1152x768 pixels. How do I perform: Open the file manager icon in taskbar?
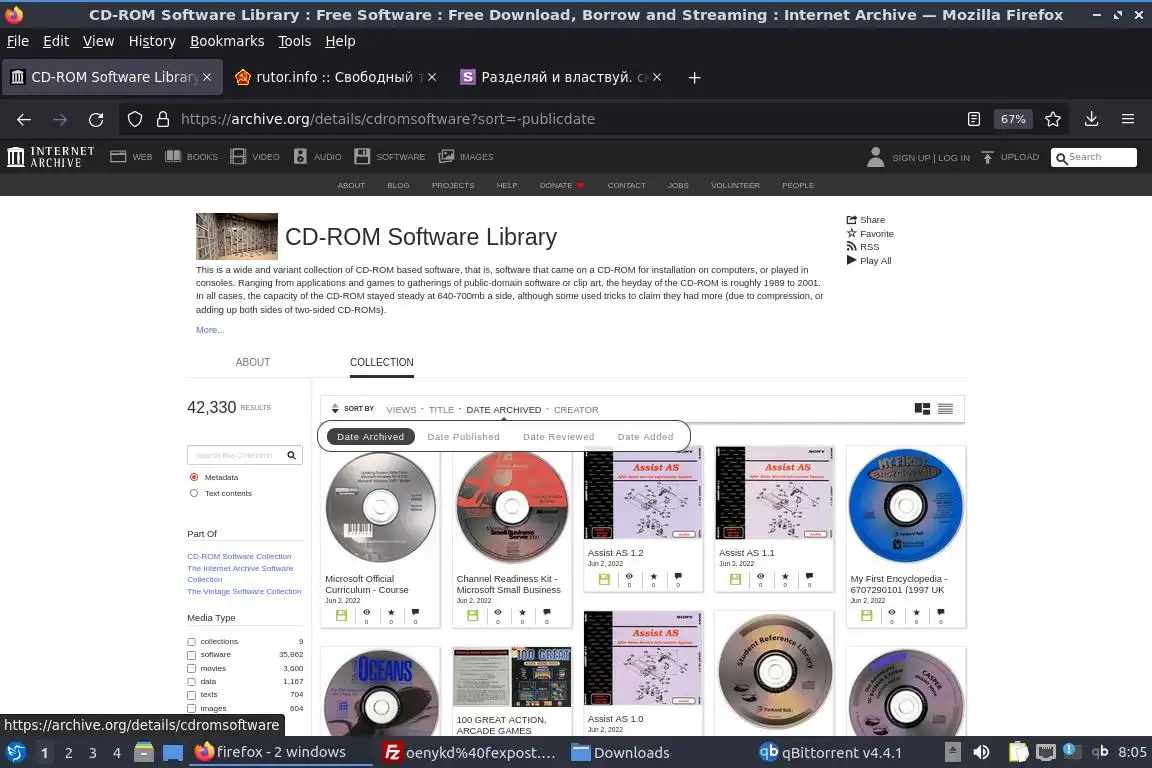(x=144, y=752)
